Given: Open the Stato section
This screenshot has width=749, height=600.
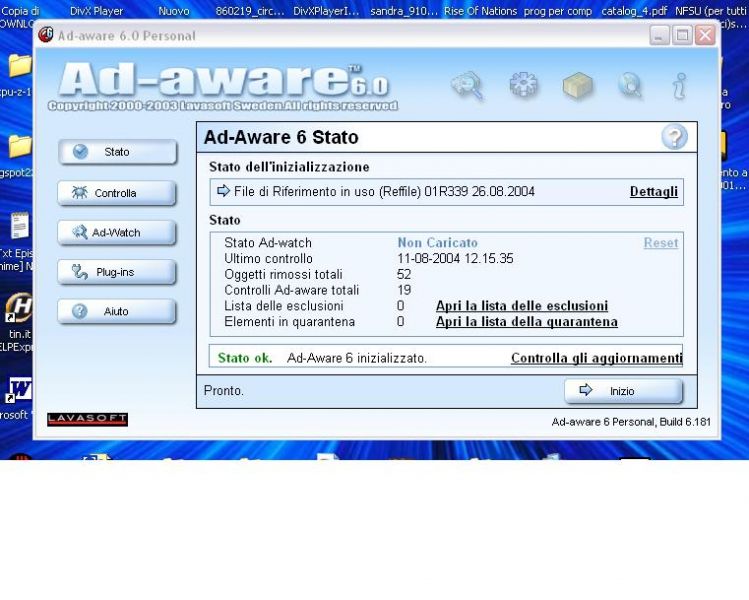Looking at the screenshot, I should click(x=118, y=152).
